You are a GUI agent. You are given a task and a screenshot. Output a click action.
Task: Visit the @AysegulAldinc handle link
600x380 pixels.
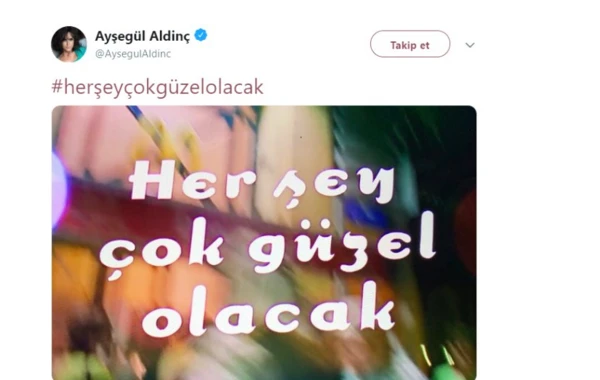(133, 54)
